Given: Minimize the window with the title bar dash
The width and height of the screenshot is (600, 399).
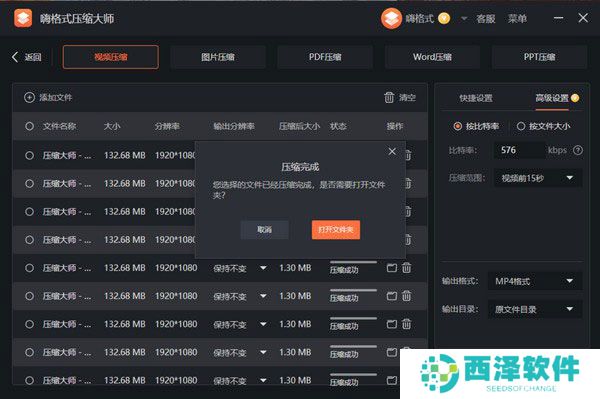Looking at the screenshot, I should tap(558, 18).
